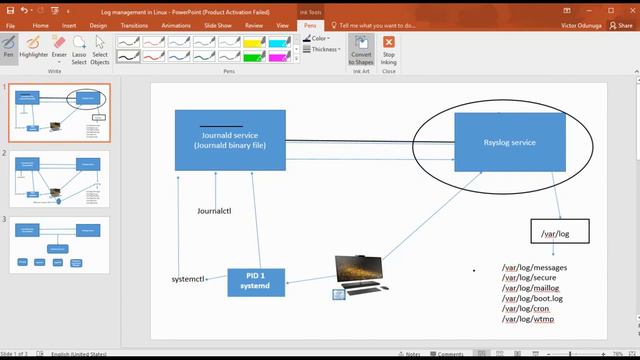The image size is (640, 360).
Task: Switch to the Design ribbon tab
Action: tap(98, 26)
